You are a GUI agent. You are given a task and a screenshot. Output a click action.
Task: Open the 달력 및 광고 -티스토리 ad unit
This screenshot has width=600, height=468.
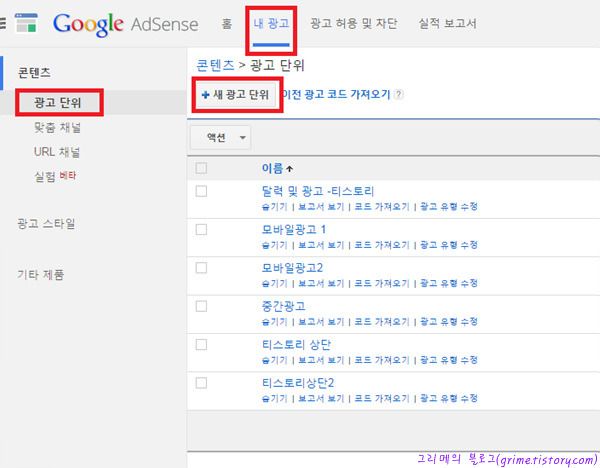point(318,191)
